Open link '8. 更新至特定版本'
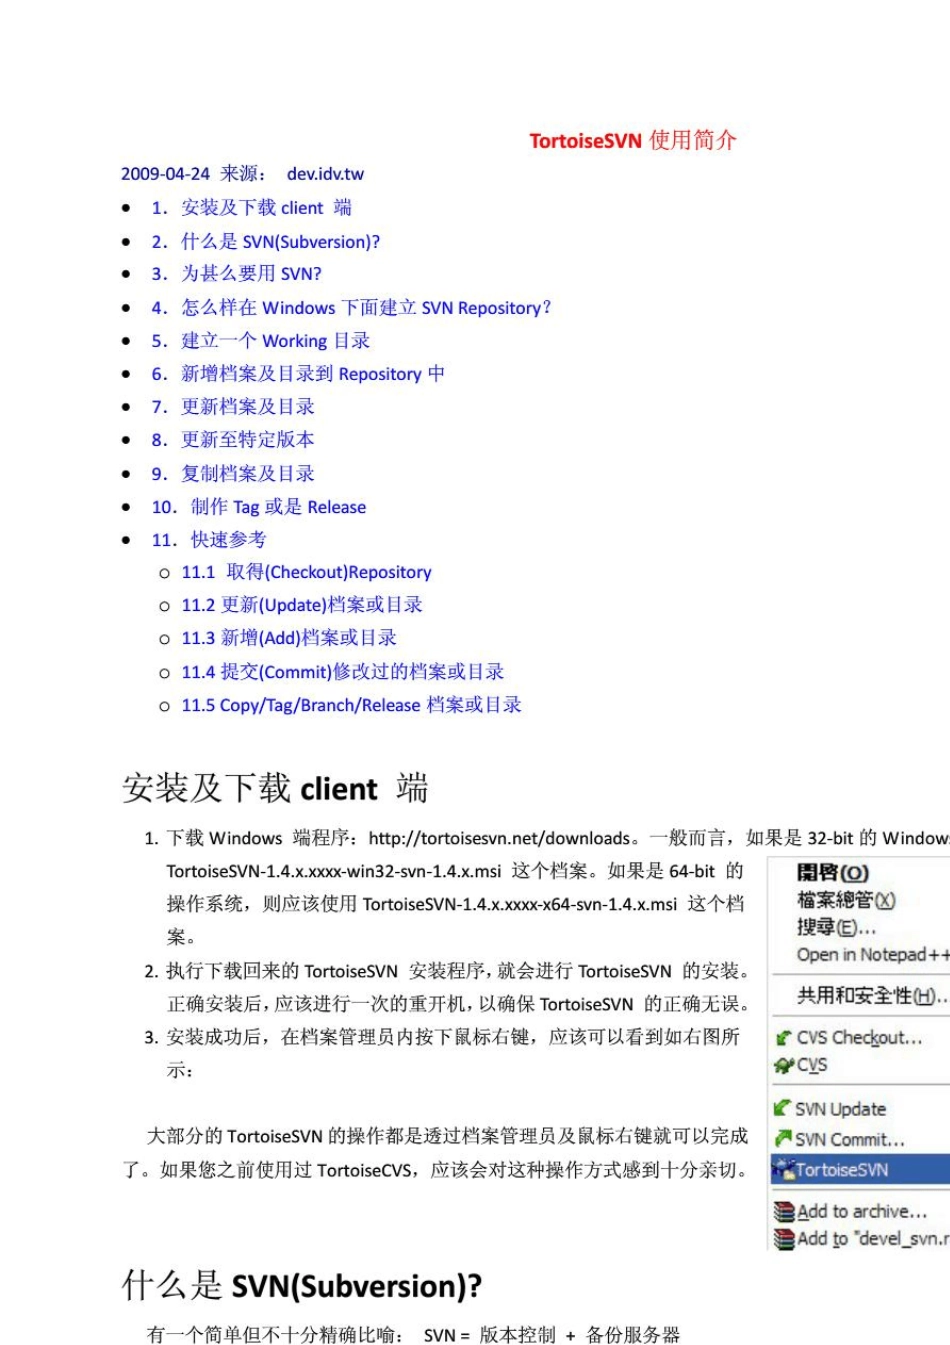The image size is (950, 1345). coord(232,439)
